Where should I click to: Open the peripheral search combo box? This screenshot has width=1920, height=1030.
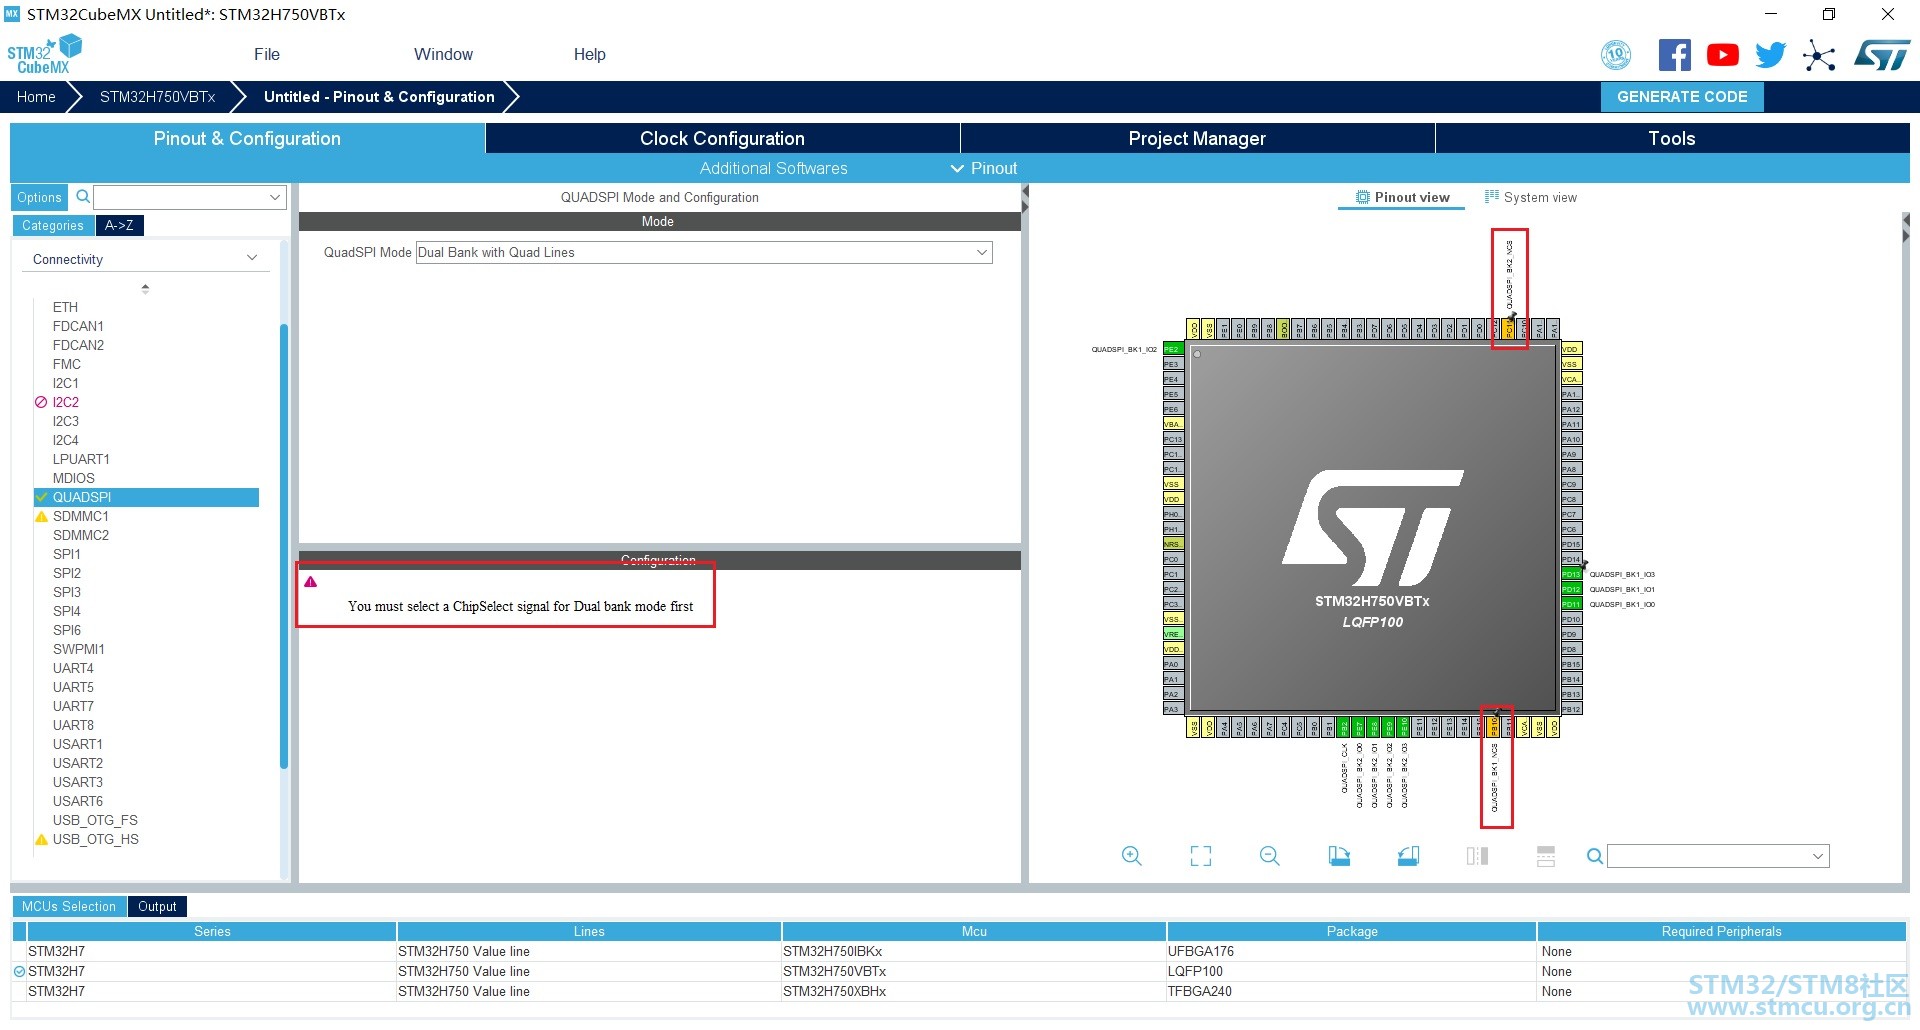[x=190, y=197]
